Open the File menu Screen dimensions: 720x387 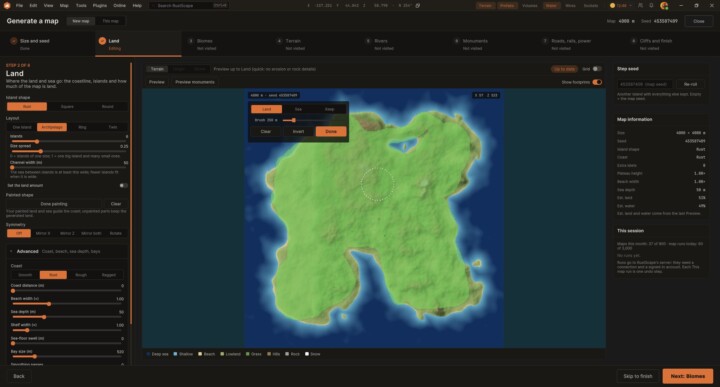[x=19, y=6]
